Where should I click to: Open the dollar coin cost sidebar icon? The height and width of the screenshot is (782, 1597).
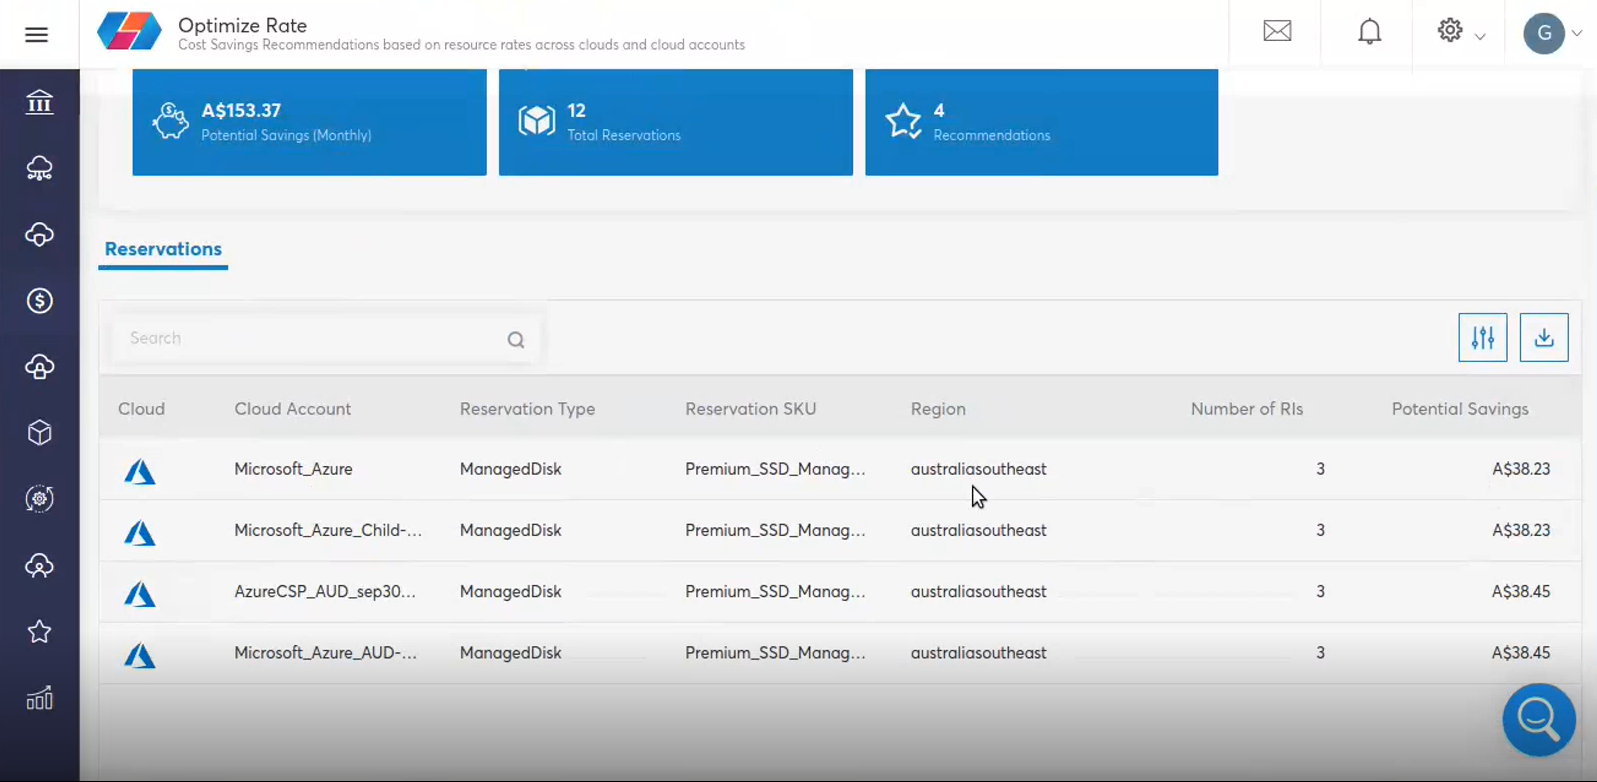[39, 301]
